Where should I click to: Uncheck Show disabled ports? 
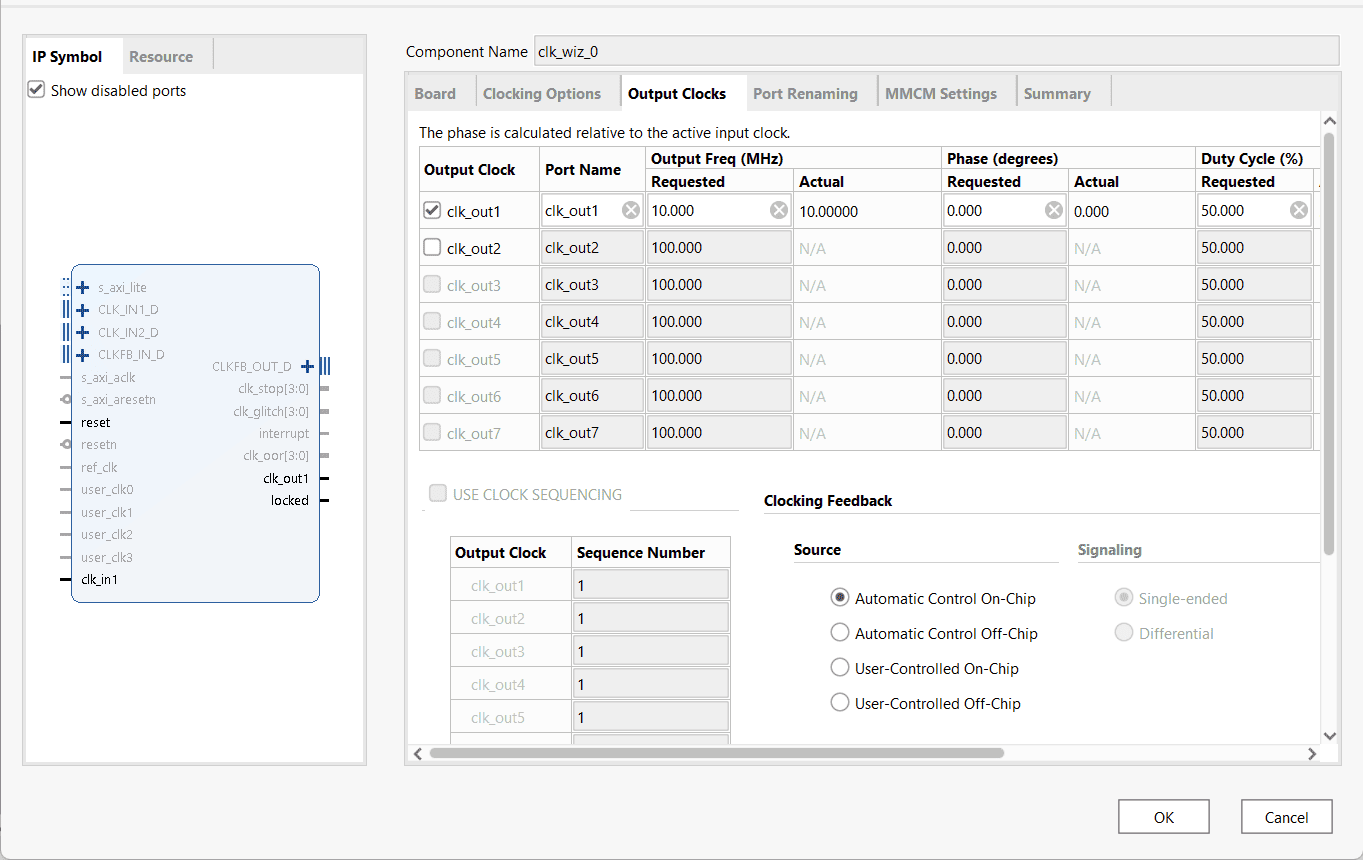coord(36,90)
